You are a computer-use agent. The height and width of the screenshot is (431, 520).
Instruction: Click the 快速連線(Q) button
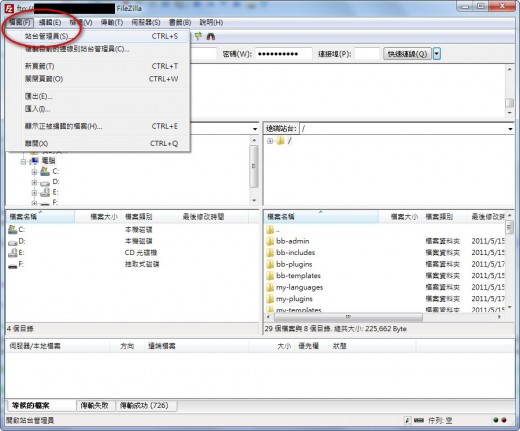(x=407, y=54)
